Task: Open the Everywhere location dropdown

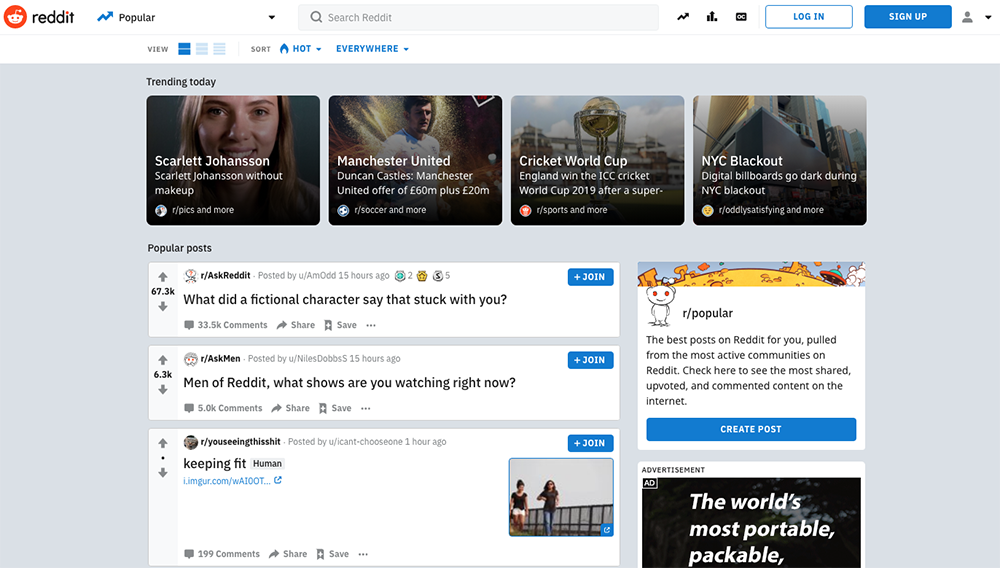Action: coord(372,49)
